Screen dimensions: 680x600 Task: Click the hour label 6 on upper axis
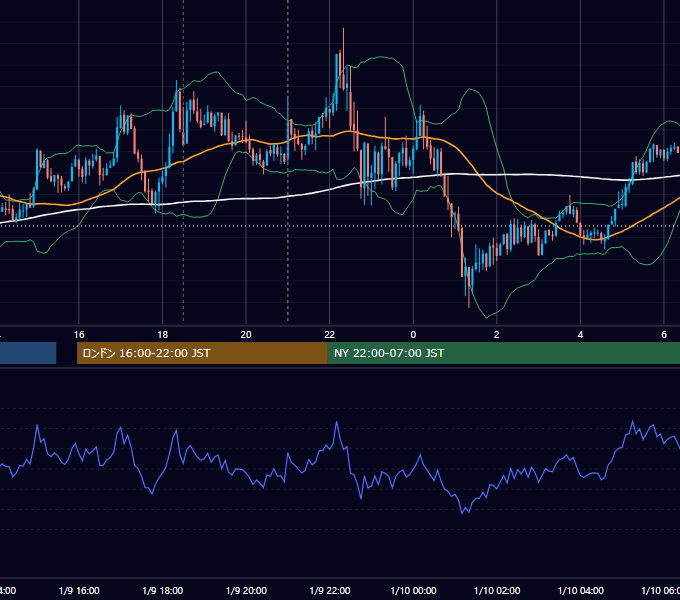pyautogui.click(x=664, y=335)
